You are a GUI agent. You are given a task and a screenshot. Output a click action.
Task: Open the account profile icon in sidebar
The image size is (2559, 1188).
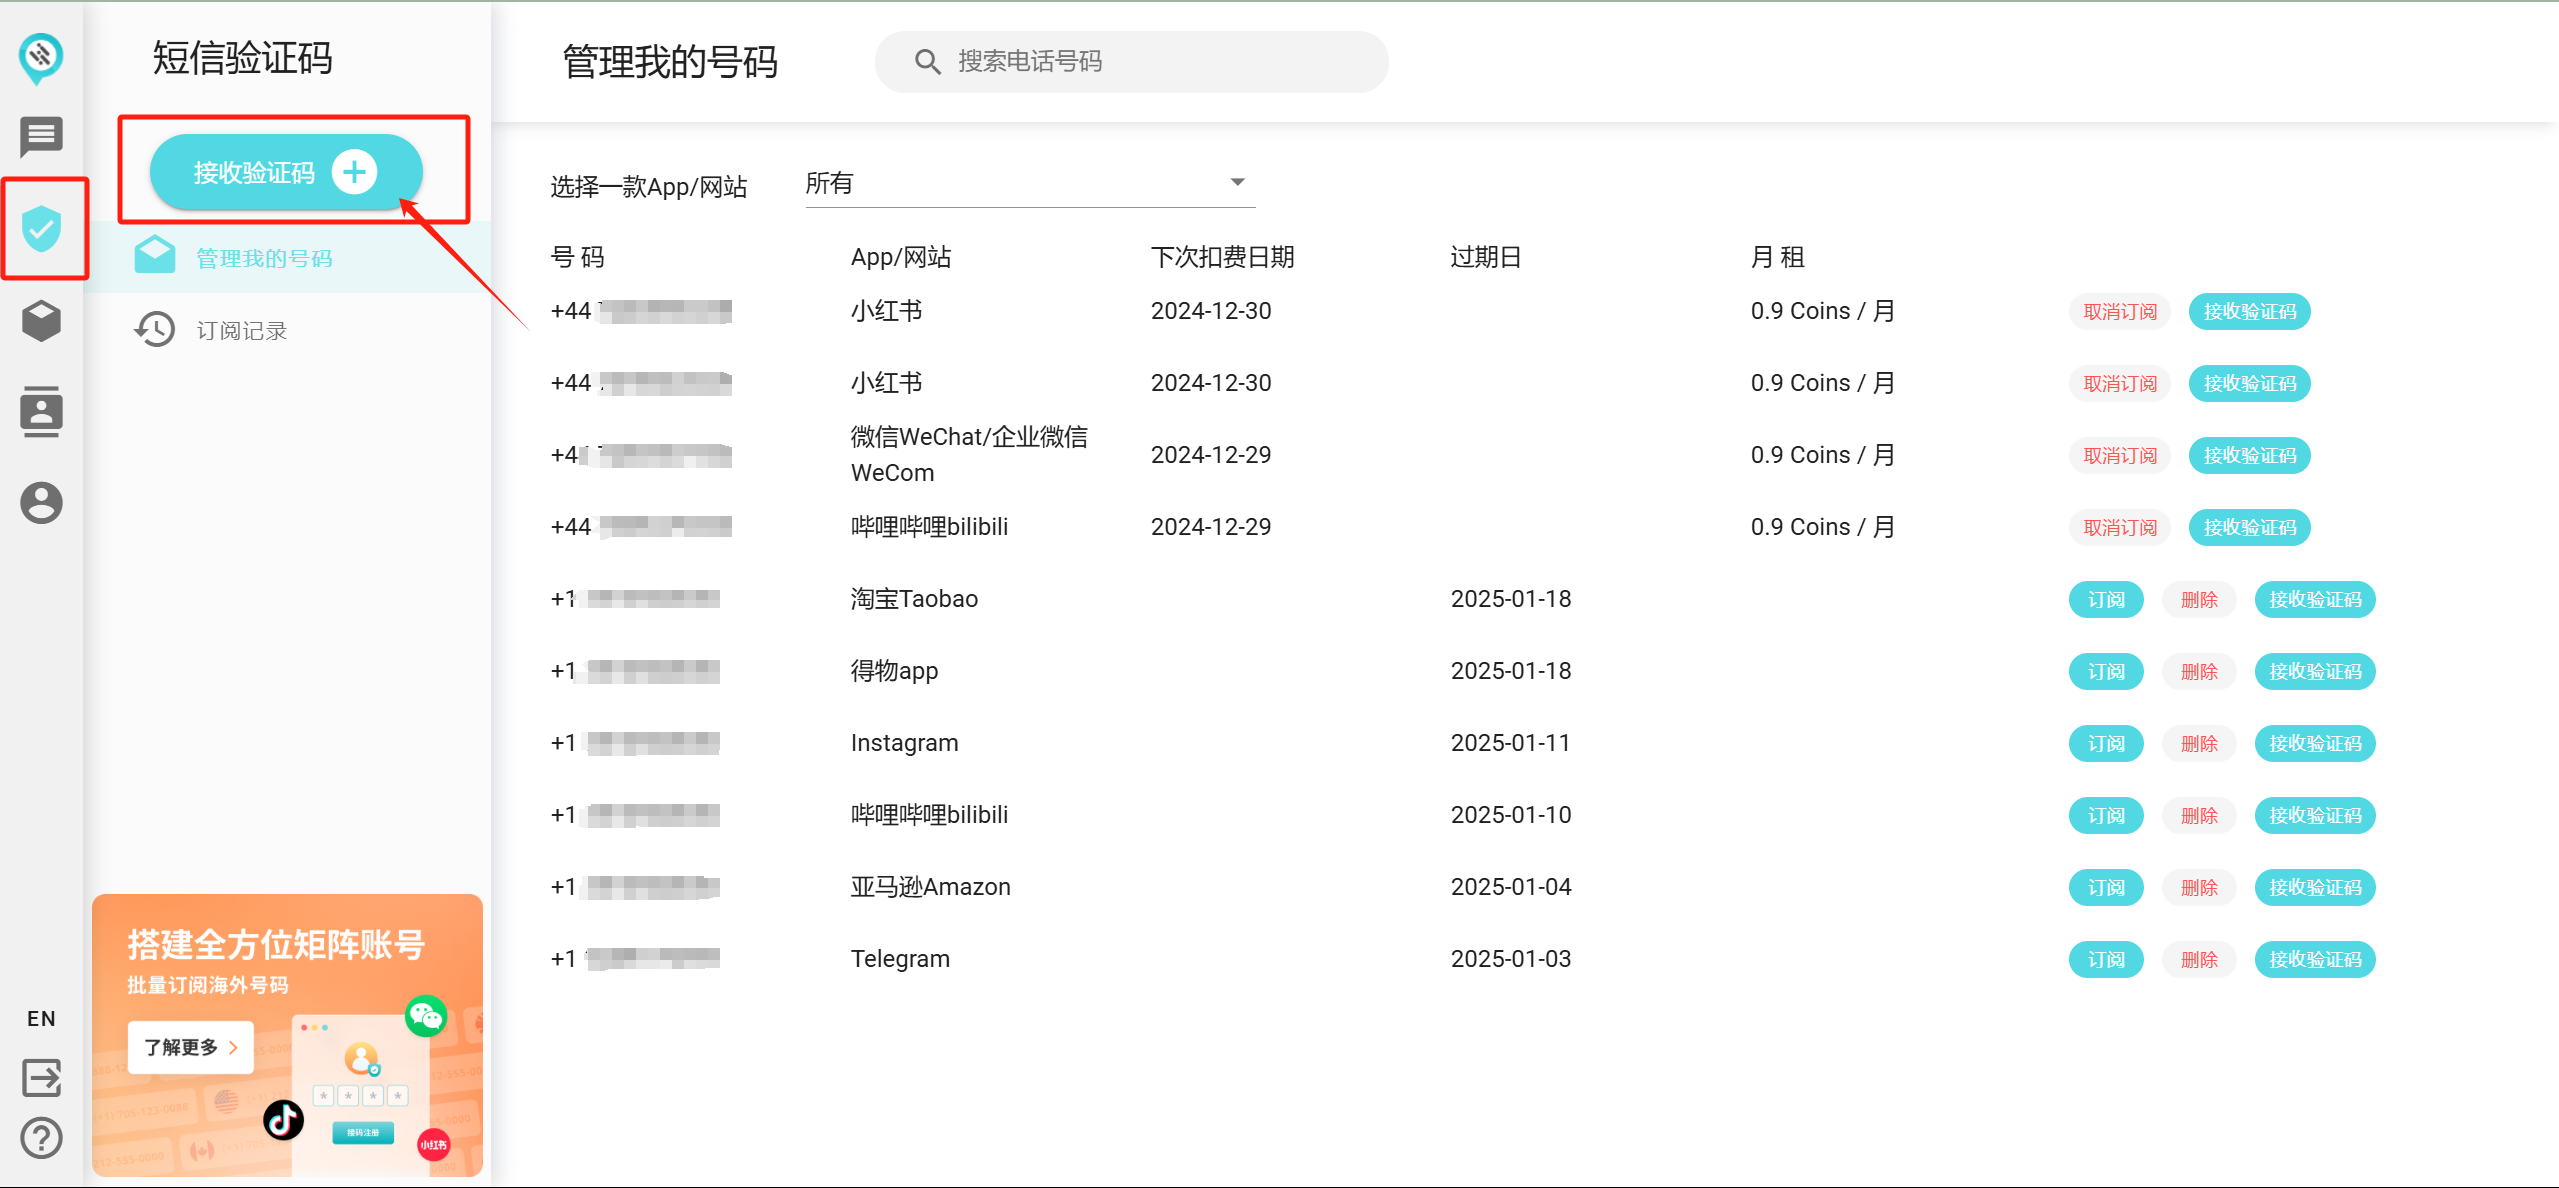(x=41, y=502)
